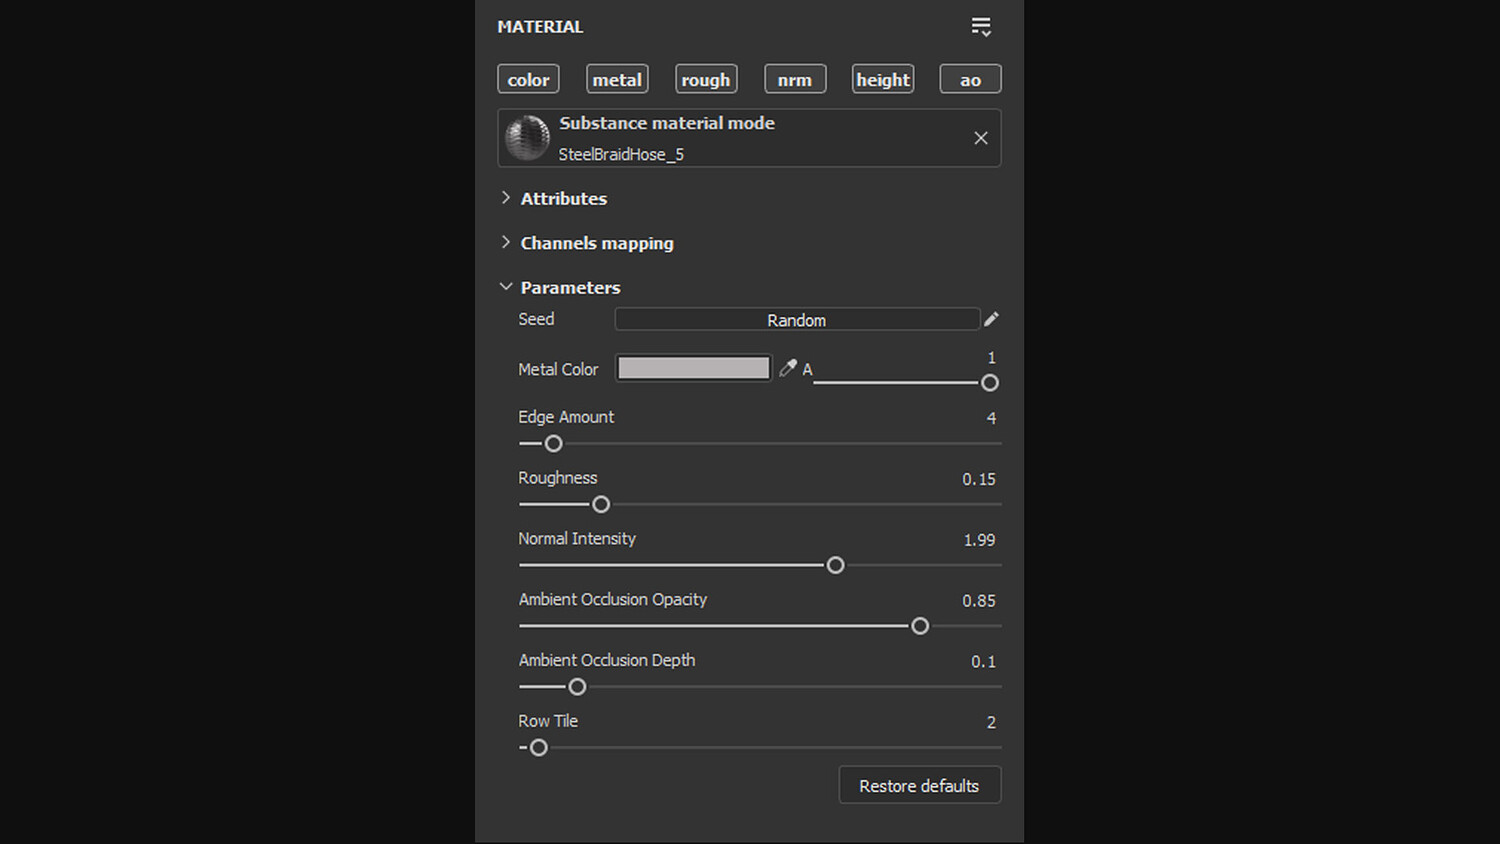Restore defaults for the material parameters

(919, 785)
